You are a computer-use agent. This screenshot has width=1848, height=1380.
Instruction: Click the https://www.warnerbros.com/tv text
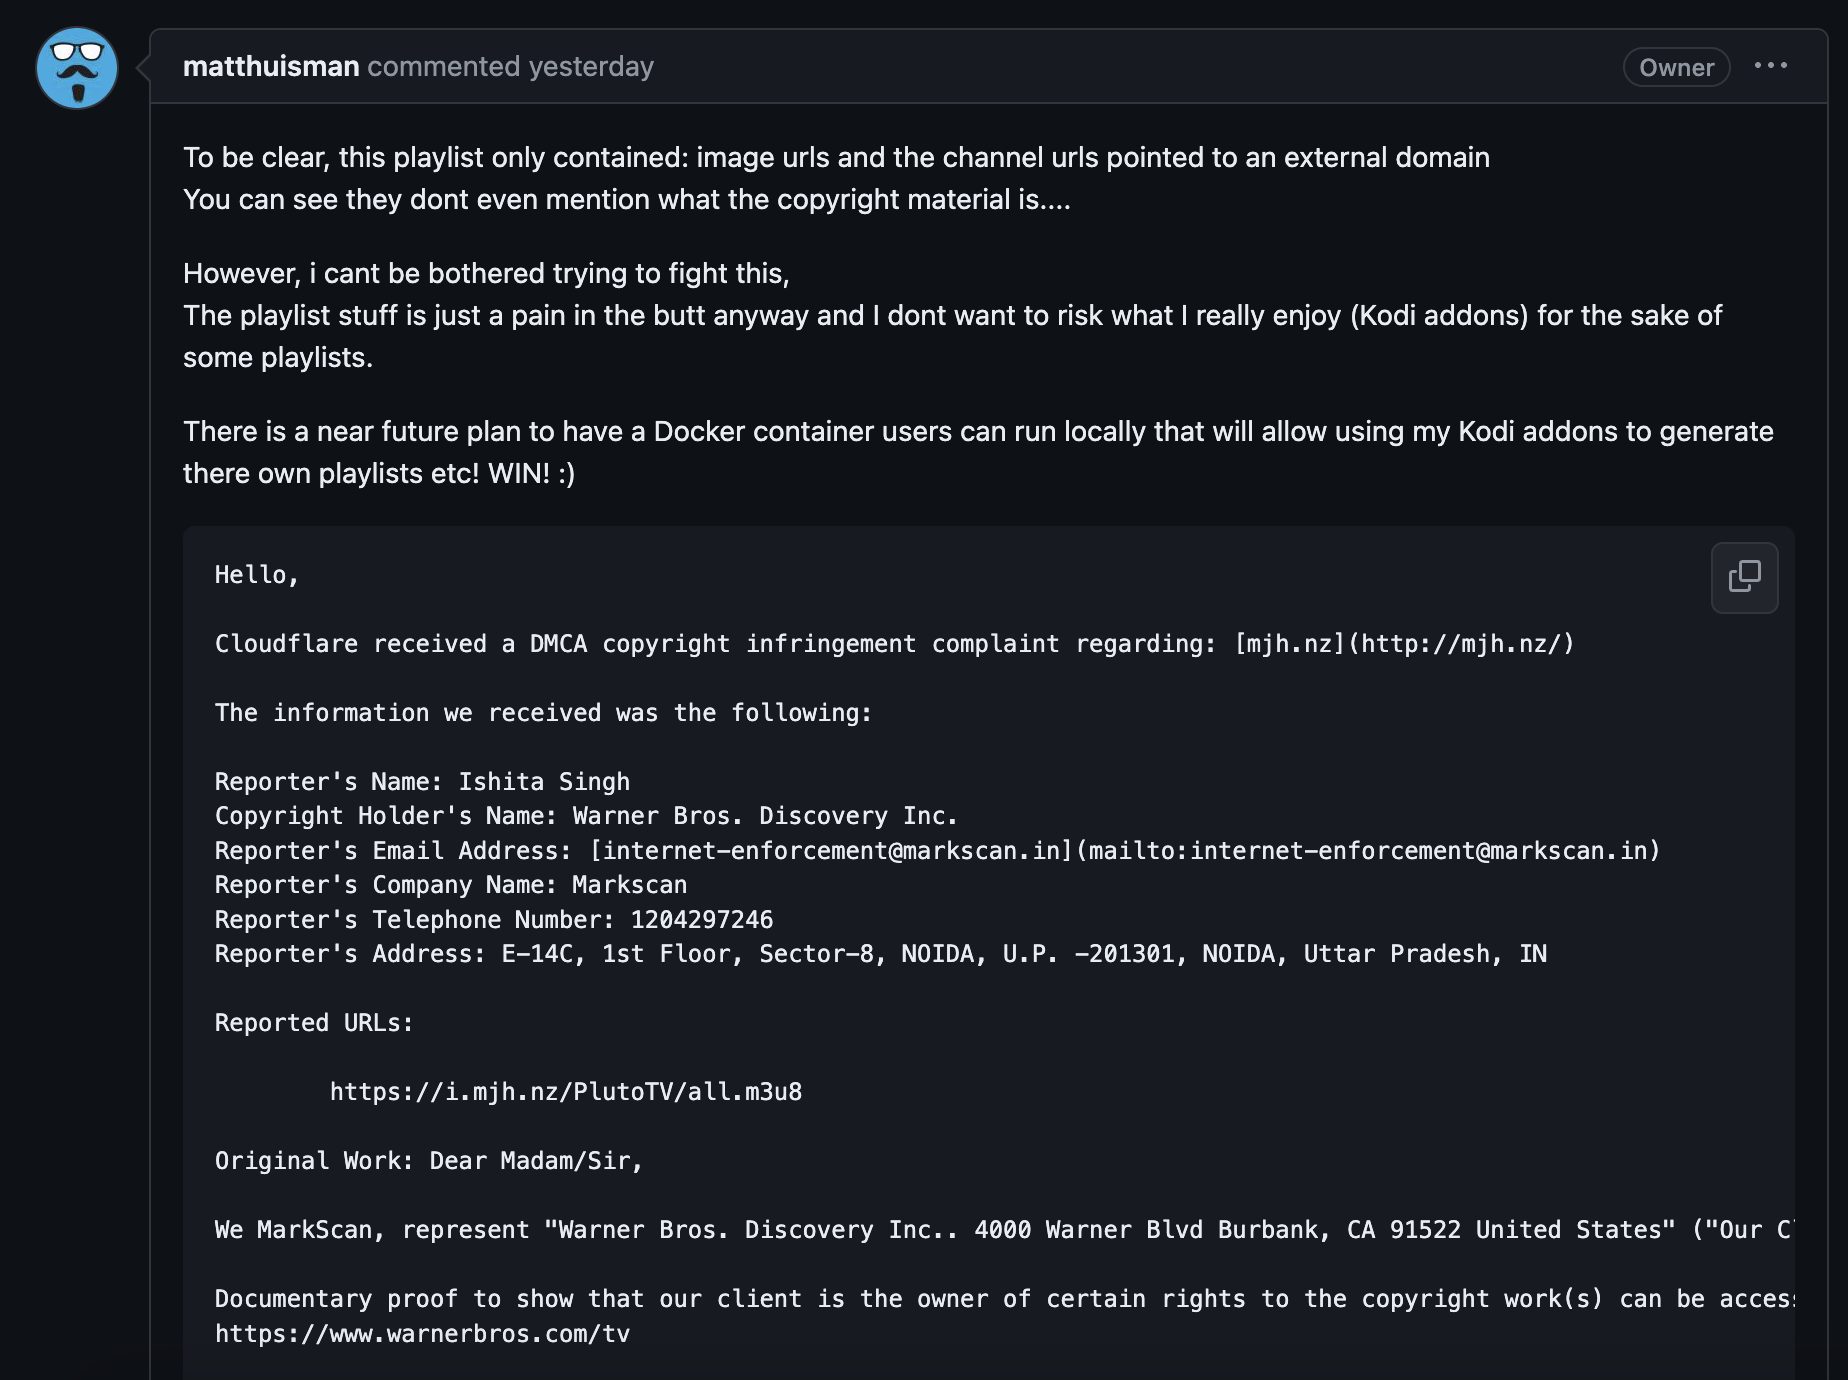click(x=422, y=1334)
